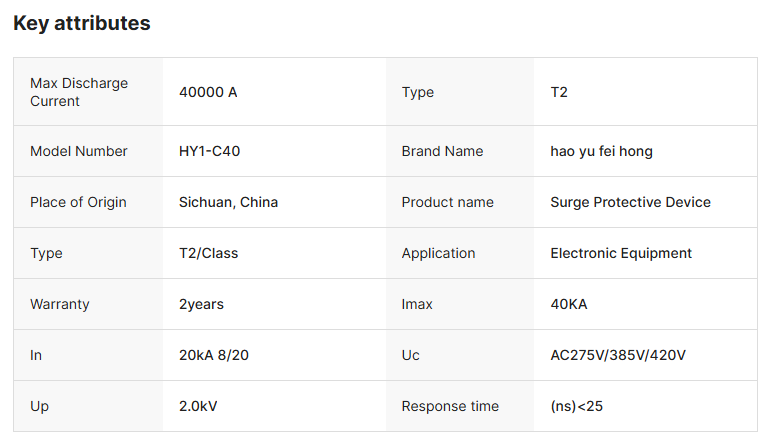Click the "Response time" label

coord(450,406)
